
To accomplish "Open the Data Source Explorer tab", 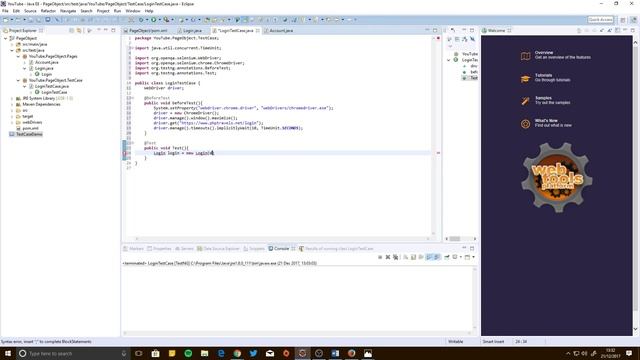I will pos(218,249).
